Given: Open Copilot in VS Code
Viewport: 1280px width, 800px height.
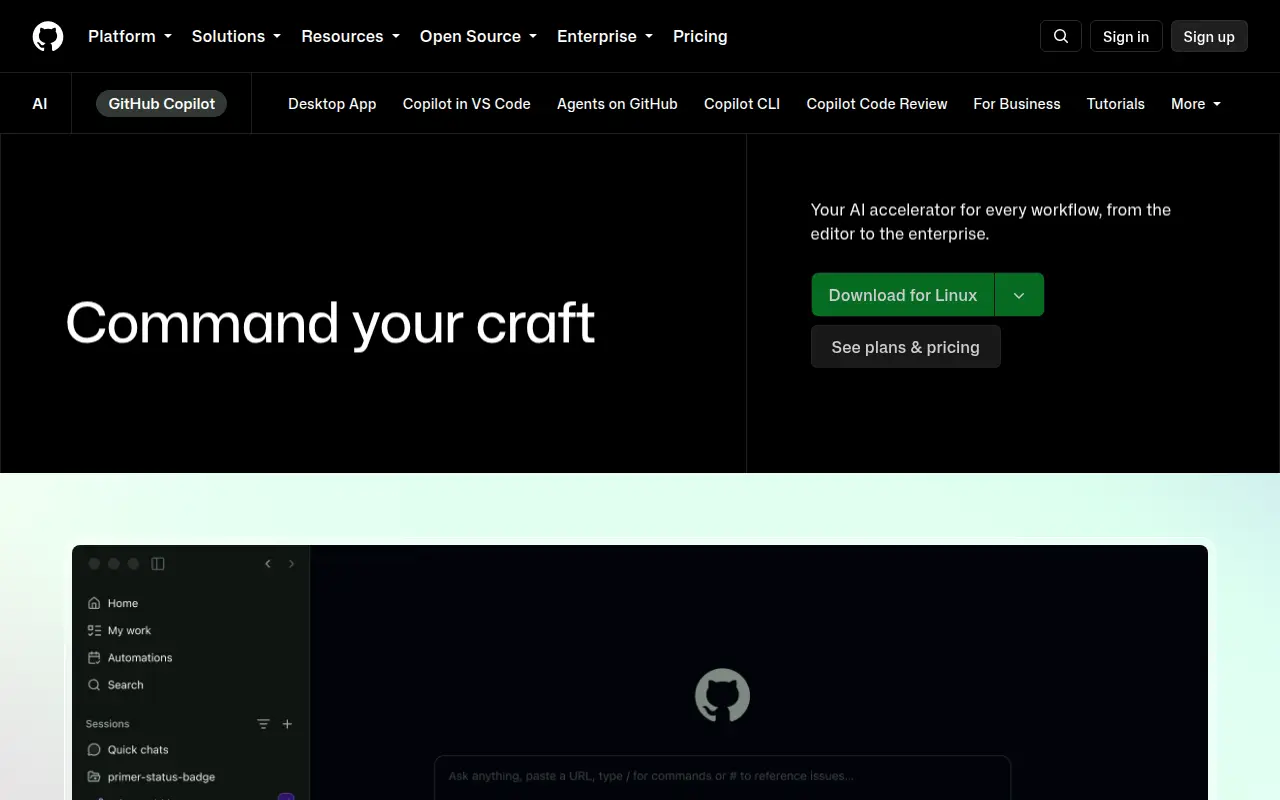Looking at the screenshot, I should 467,104.
